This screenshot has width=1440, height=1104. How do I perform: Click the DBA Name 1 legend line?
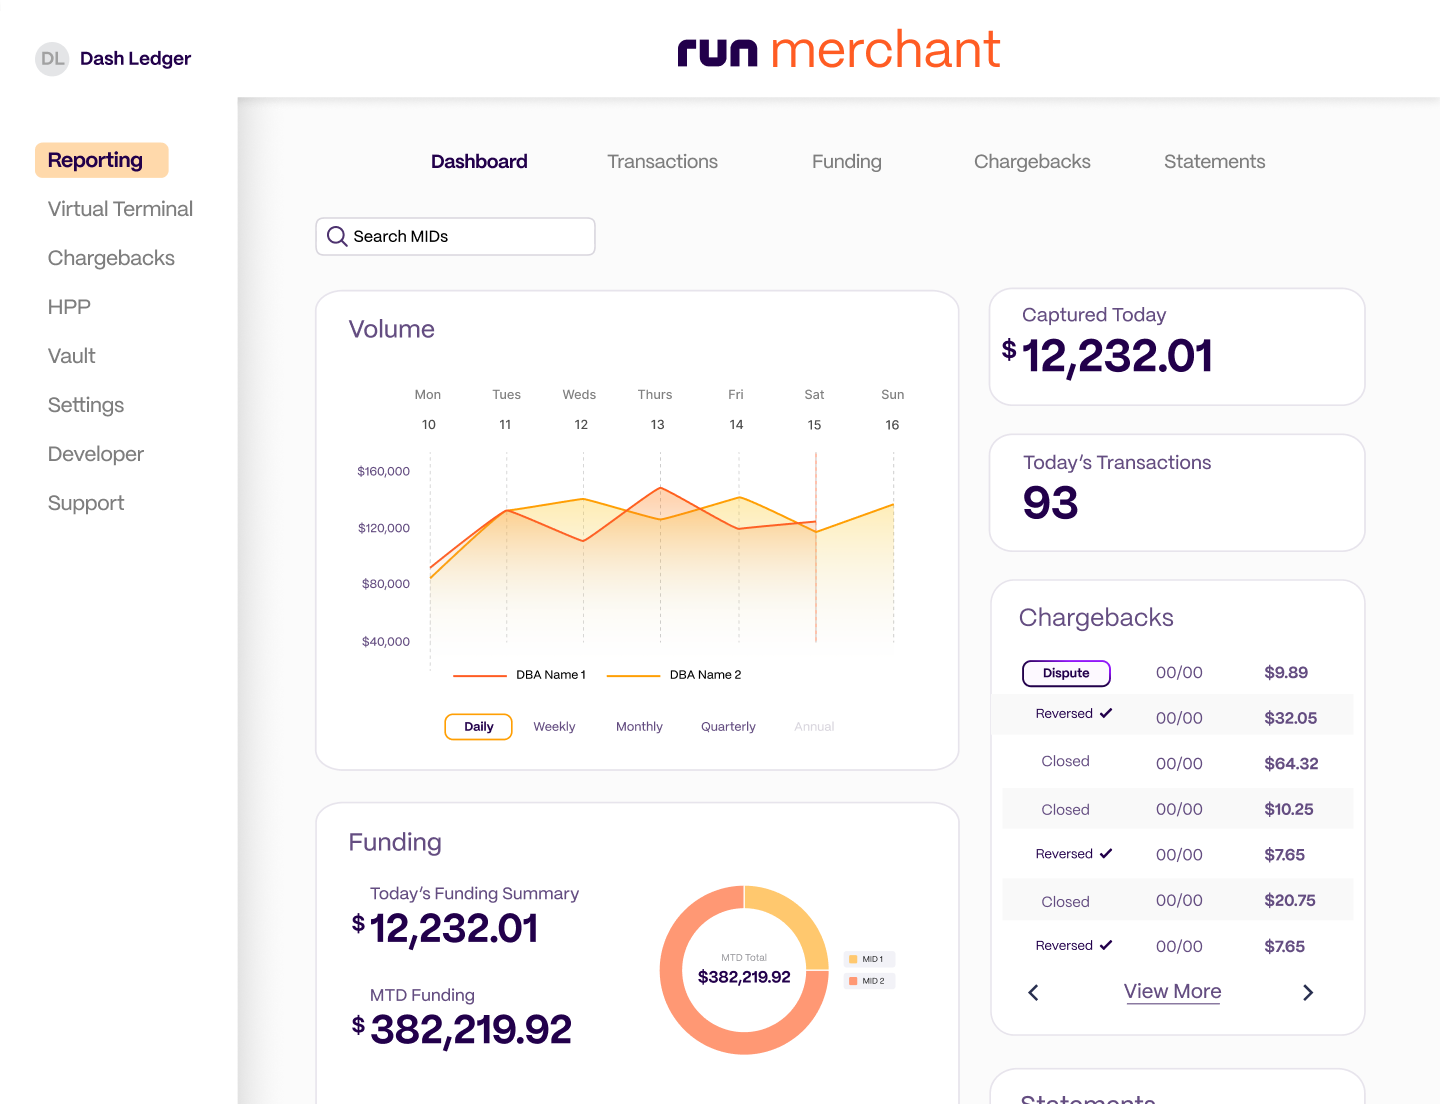[x=482, y=674]
